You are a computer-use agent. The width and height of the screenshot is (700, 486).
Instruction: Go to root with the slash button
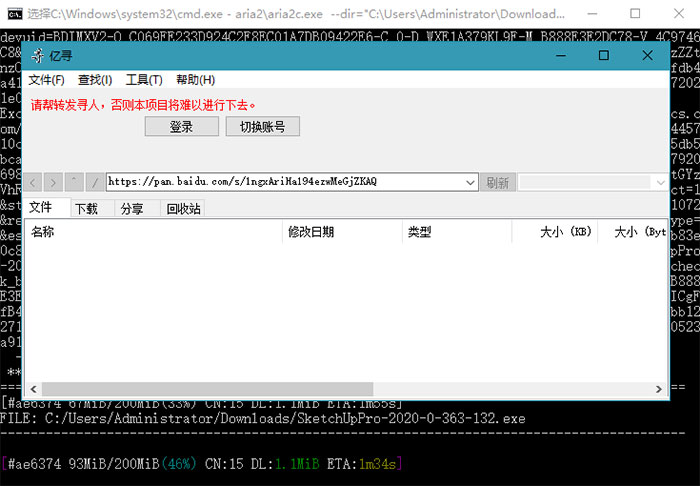[x=95, y=182]
